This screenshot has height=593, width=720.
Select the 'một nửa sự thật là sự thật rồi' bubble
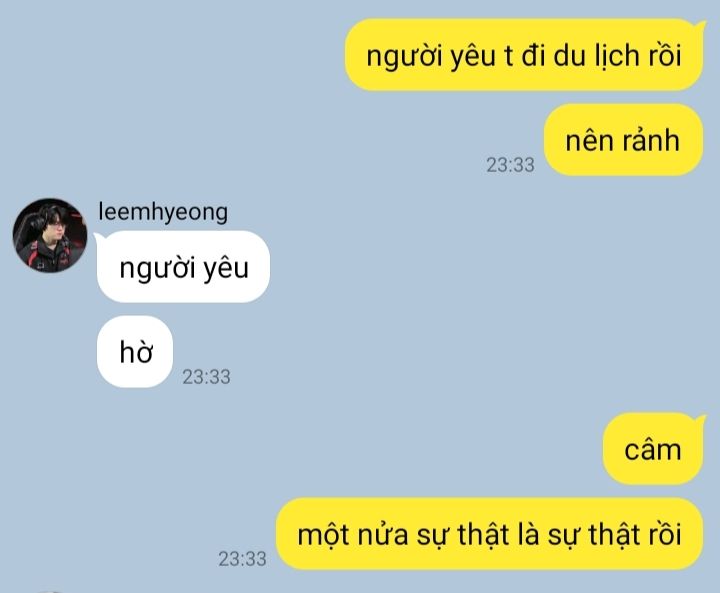point(489,534)
